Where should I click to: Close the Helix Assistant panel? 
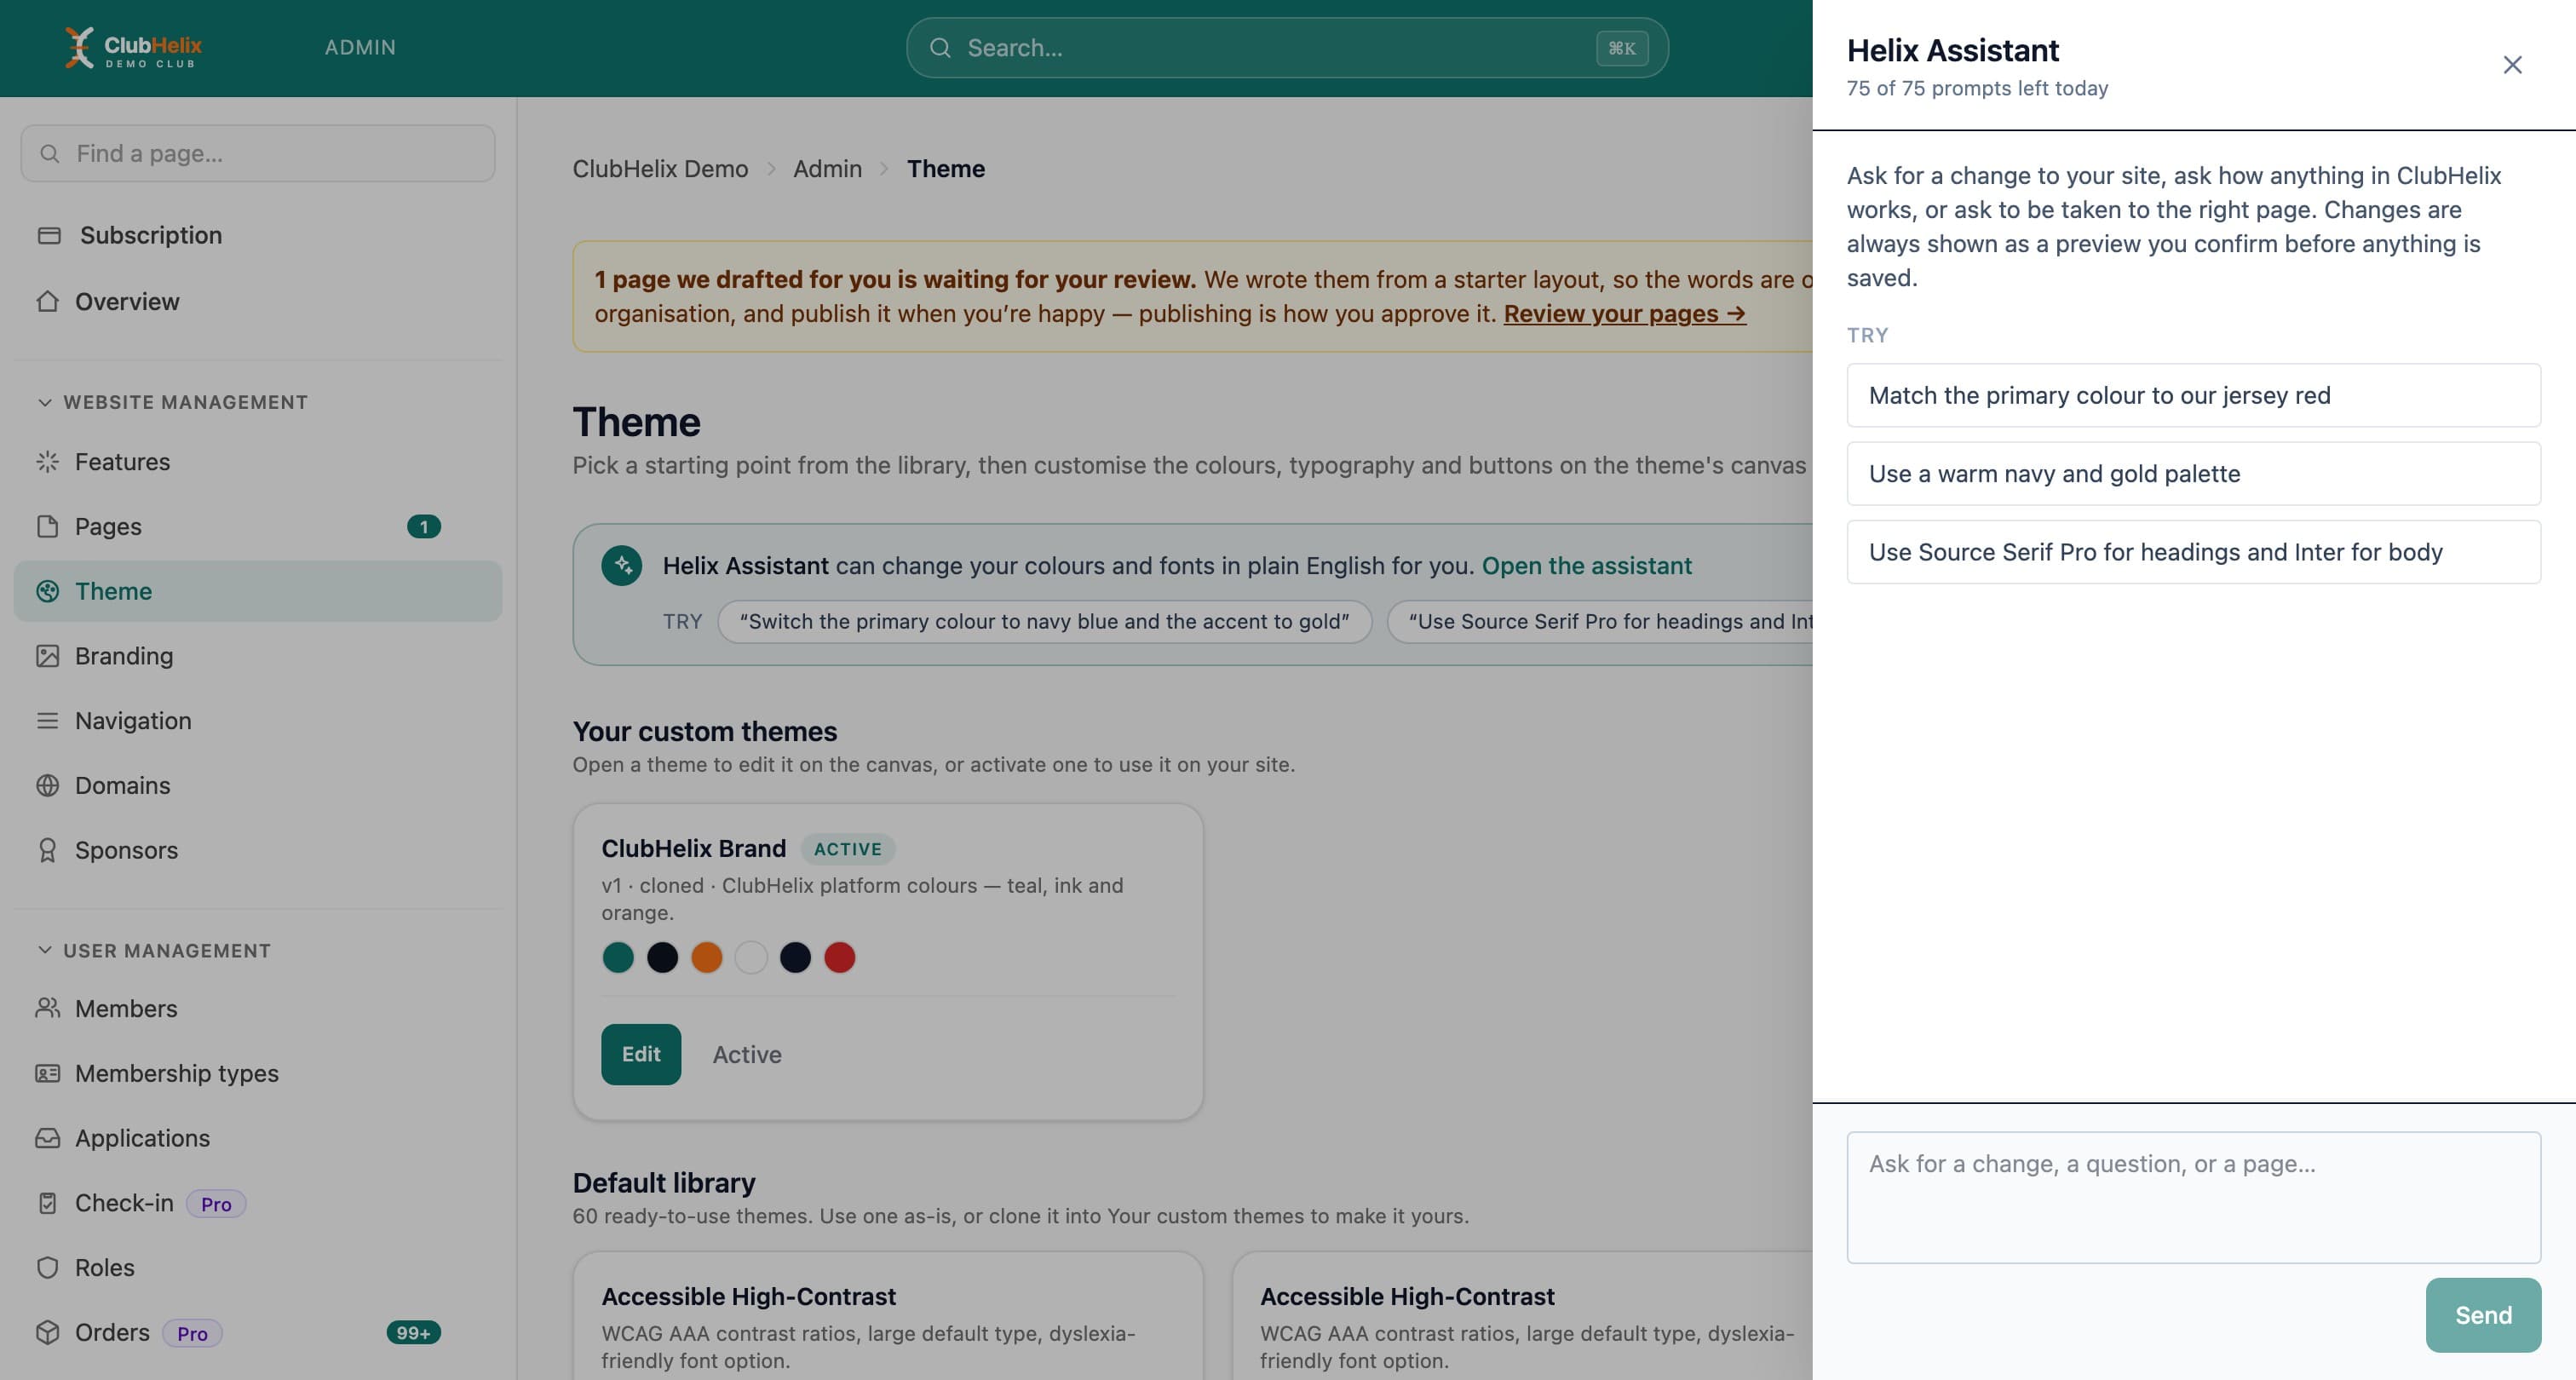coord(2512,65)
